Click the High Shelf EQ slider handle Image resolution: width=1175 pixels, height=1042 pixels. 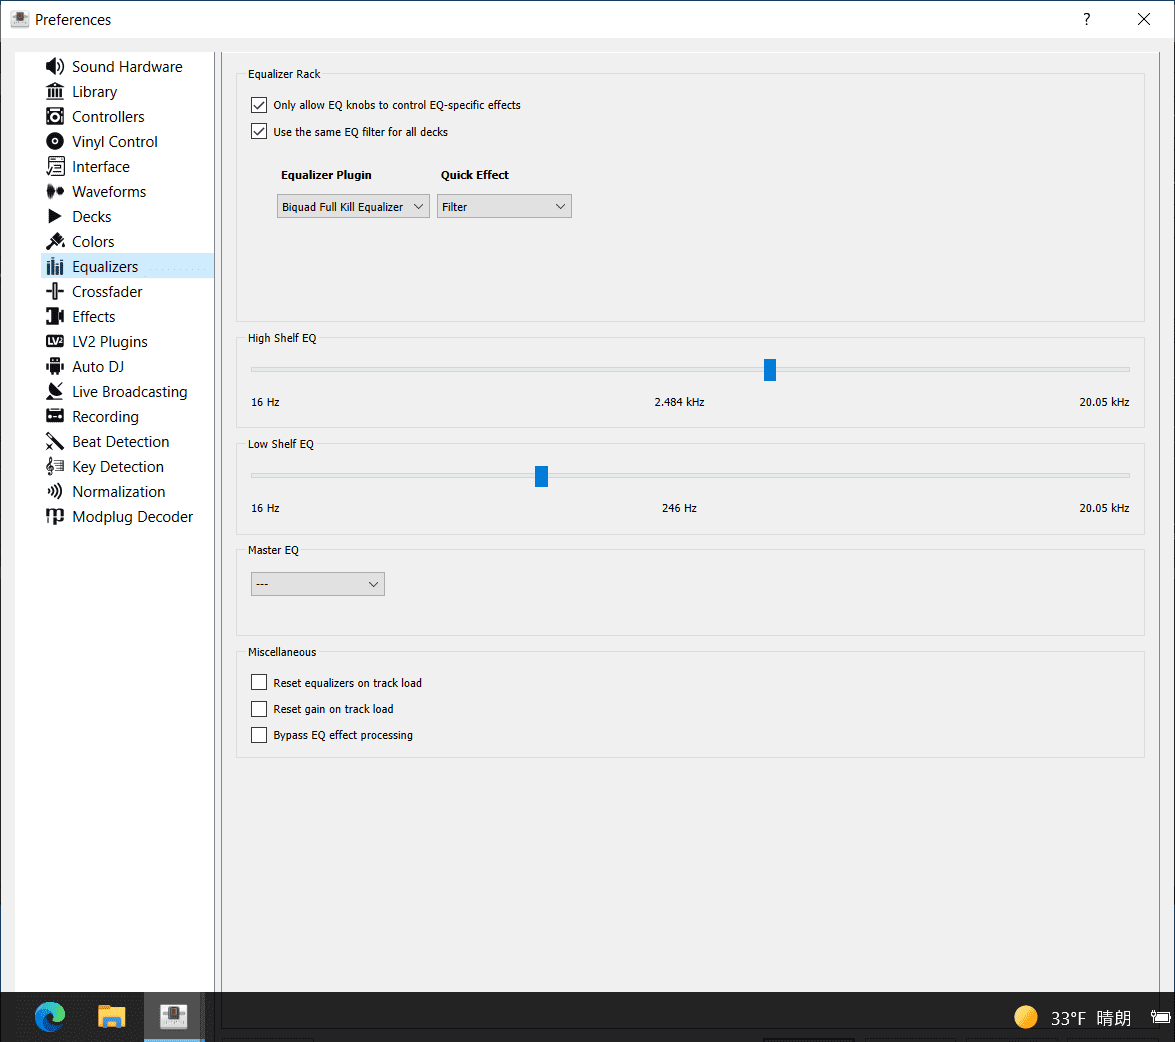point(770,369)
